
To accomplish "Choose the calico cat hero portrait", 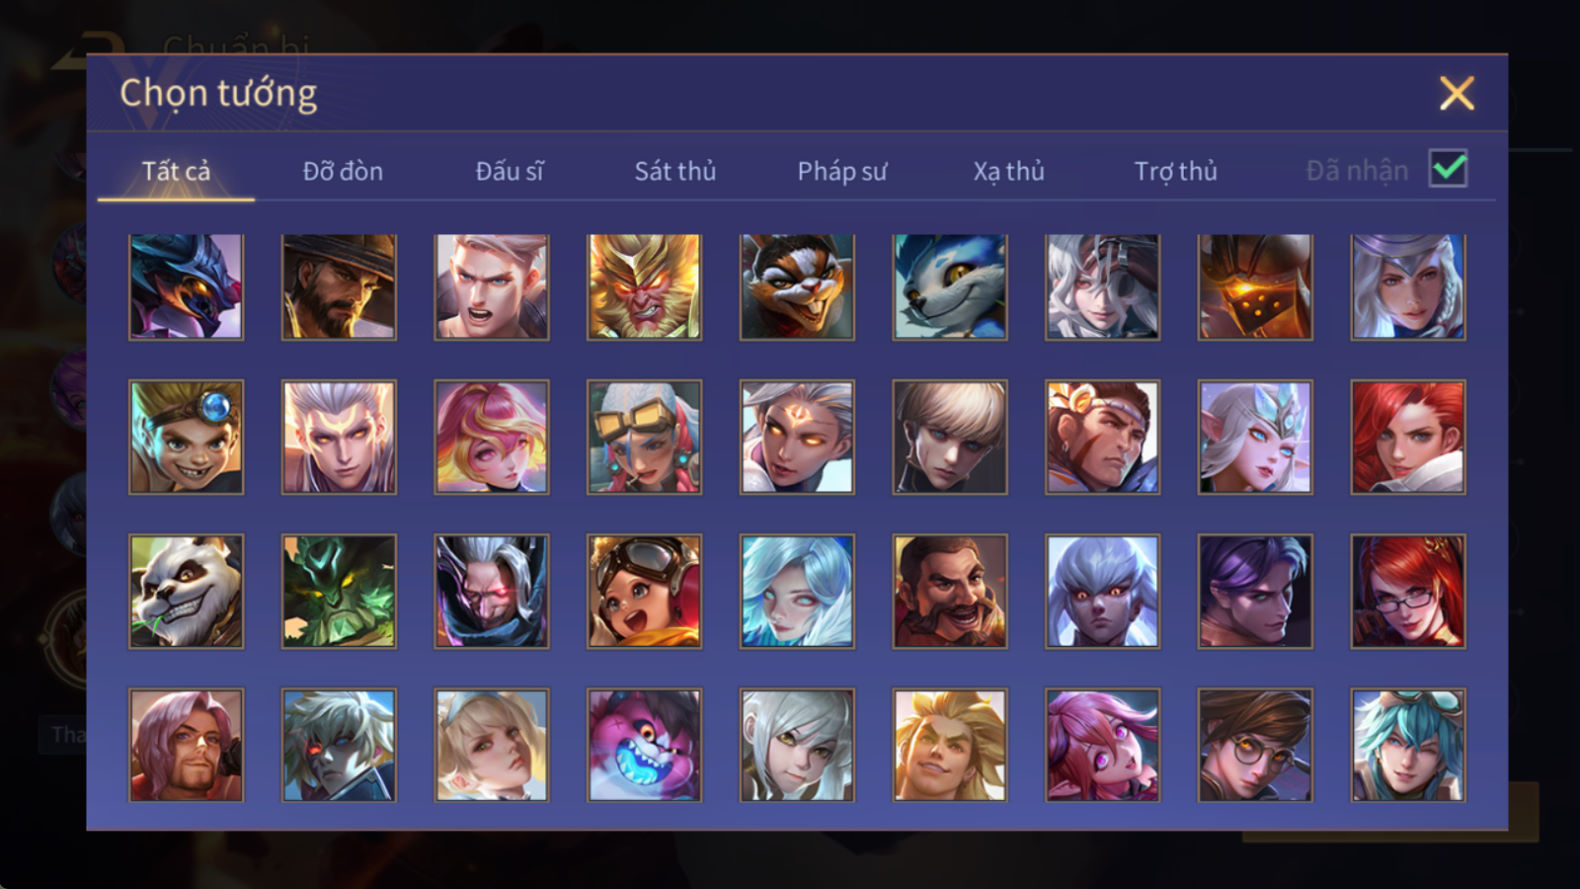I will point(797,287).
